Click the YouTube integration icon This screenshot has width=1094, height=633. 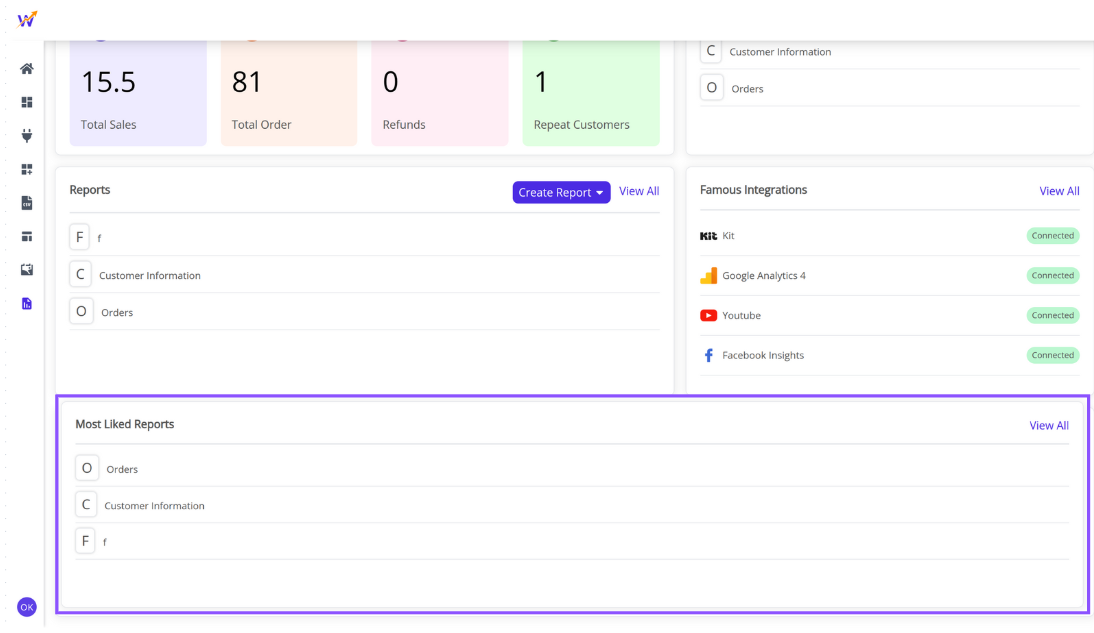coord(708,316)
